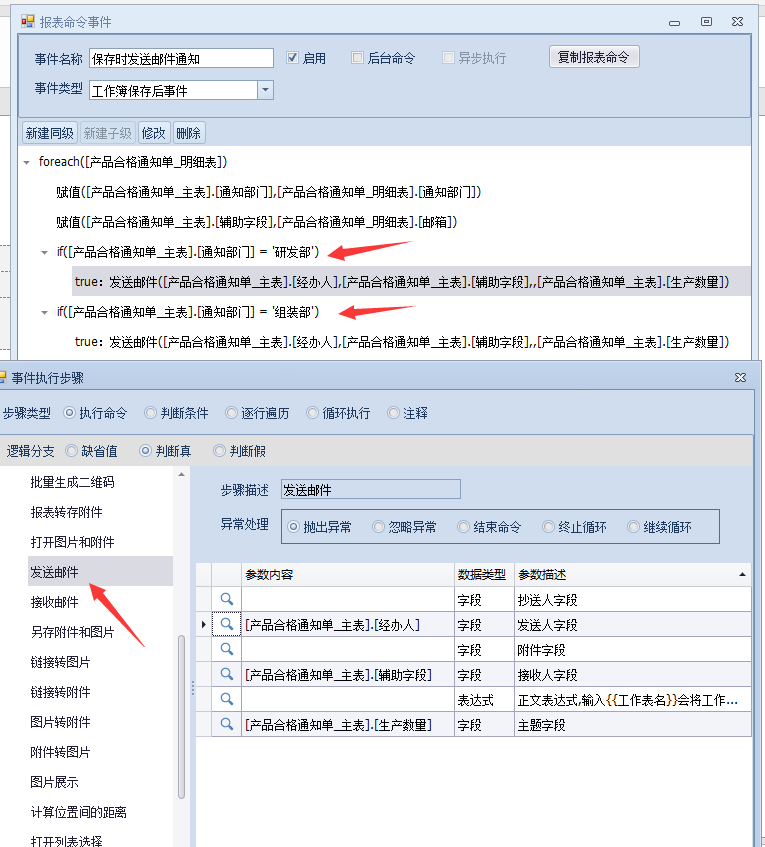Viewport: 765px width, 847px height.
Task: Click magnifier icon in 接收人字段 row
Action: coord(227,674)
